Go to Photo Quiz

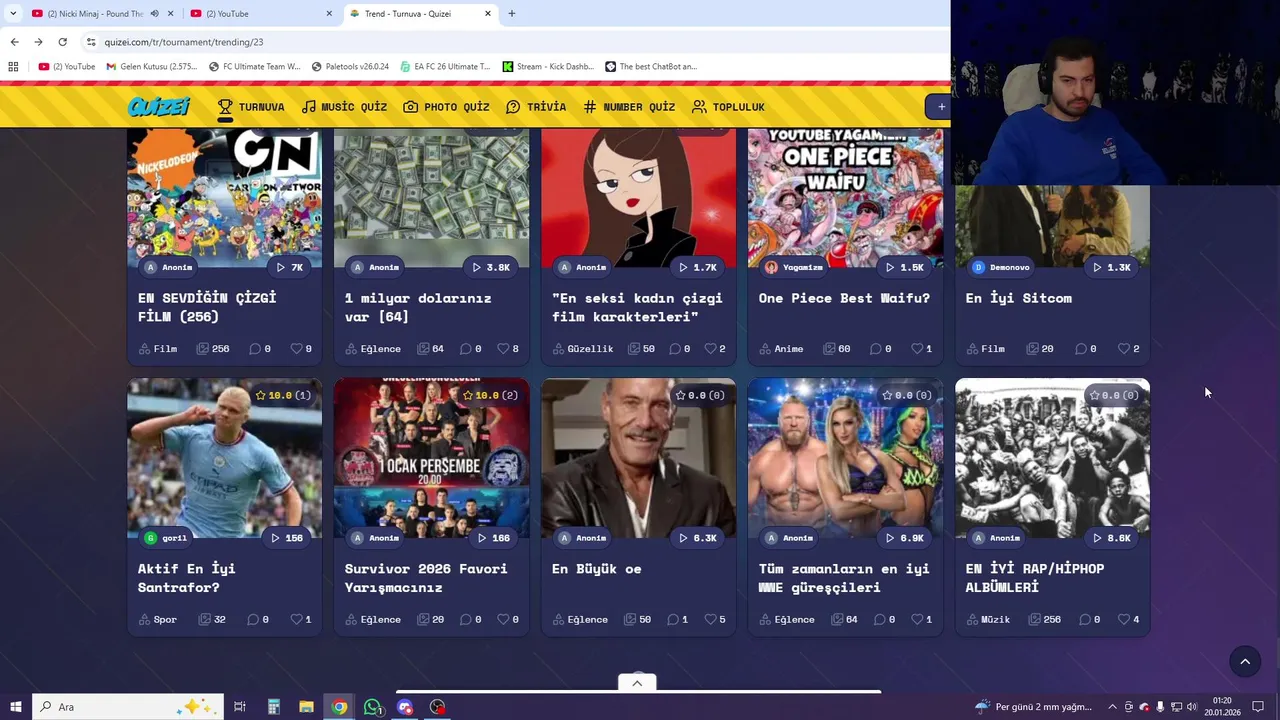446,107
